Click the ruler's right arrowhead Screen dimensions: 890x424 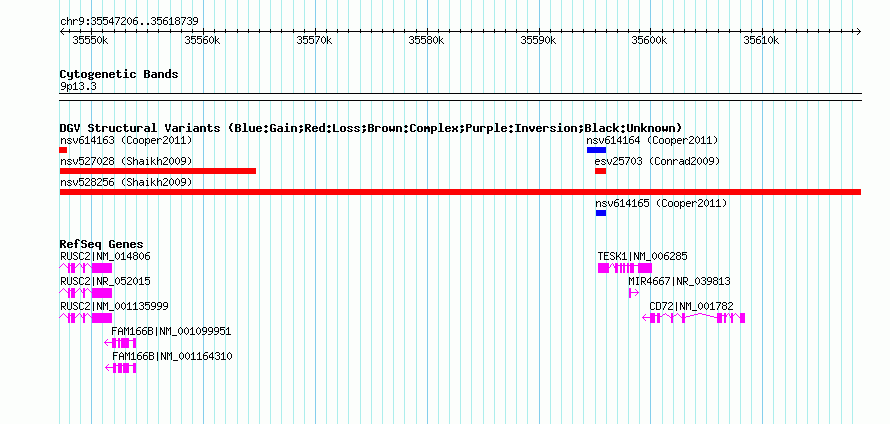pos(859,31)
